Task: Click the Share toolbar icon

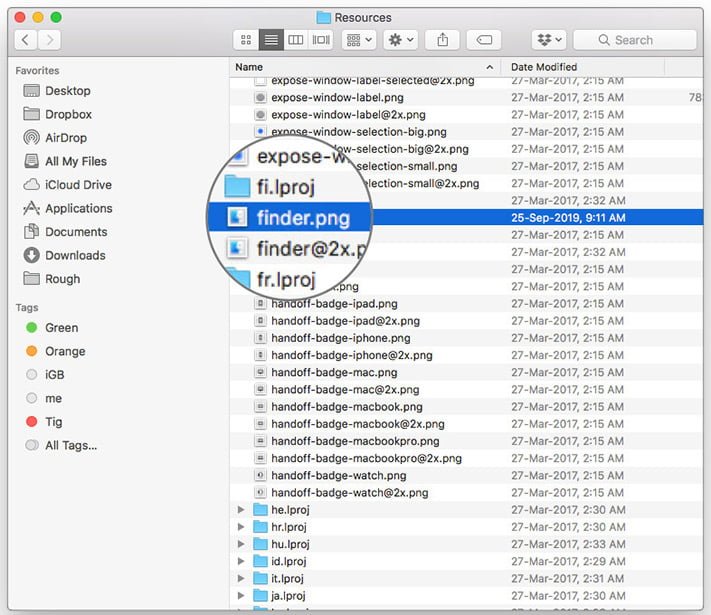Action: pyautogui.click(x=442, y=40)
